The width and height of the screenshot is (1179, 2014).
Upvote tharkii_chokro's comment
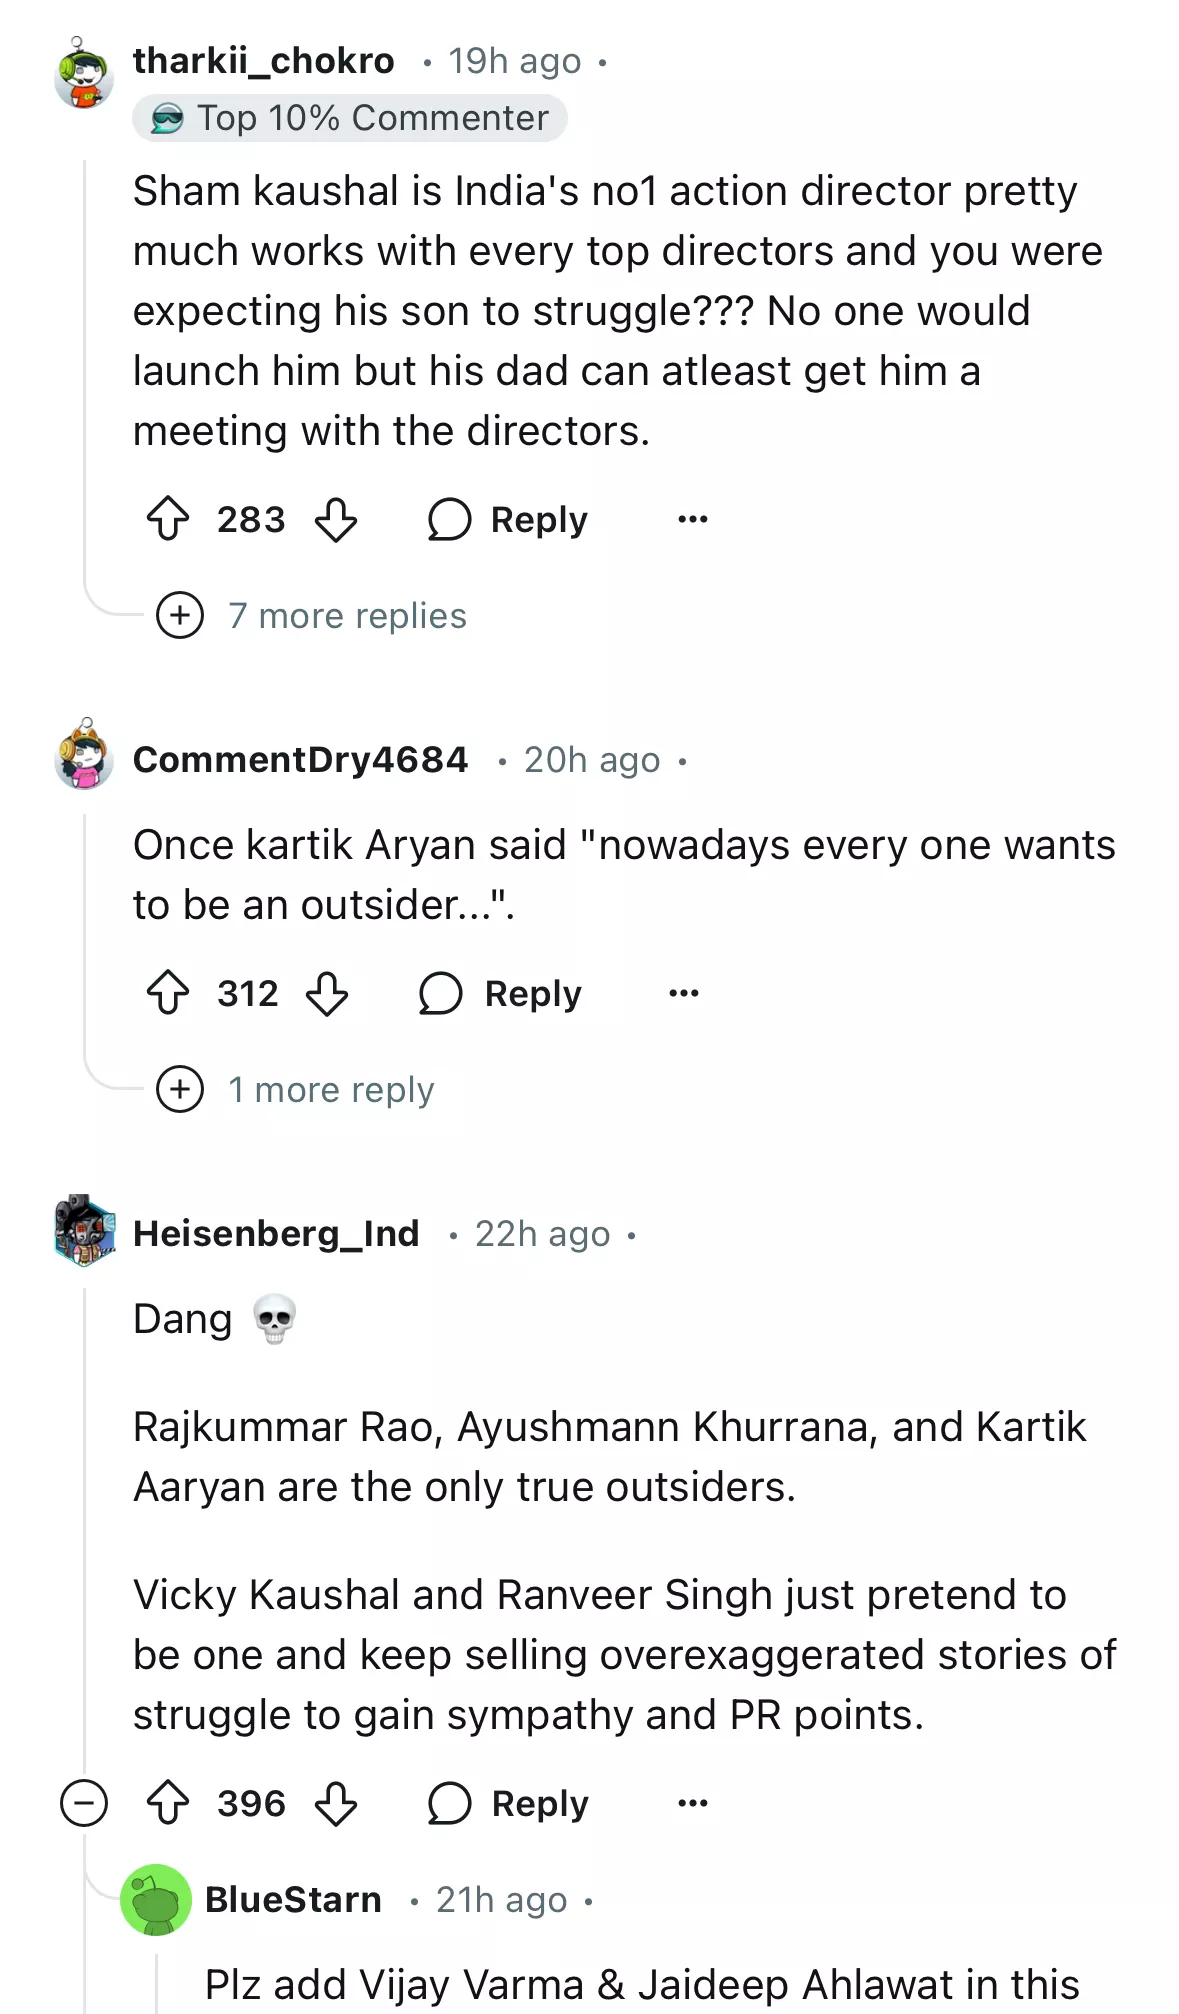pos(168,519)
